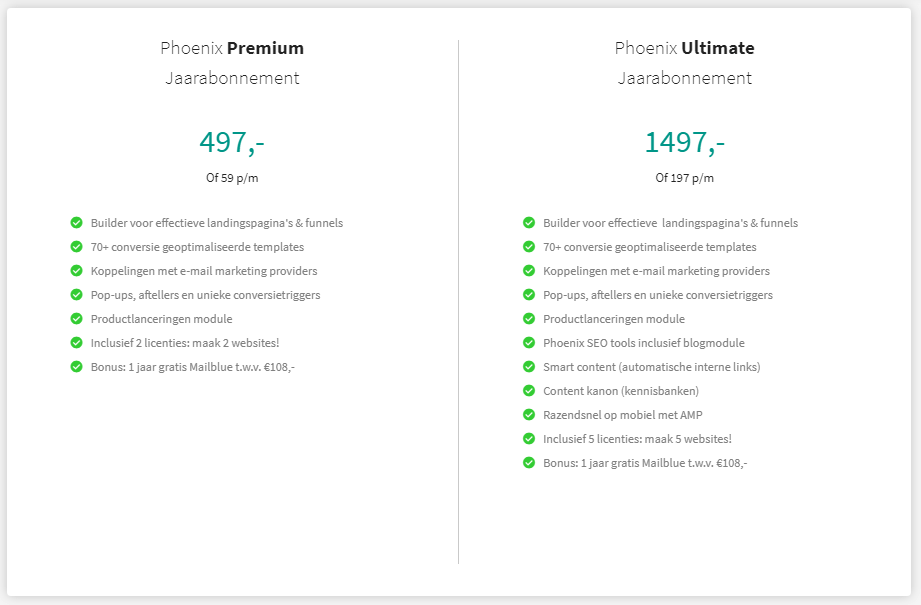
Task: Click the checkmark beside Smart content feature
Action: pos(529,367)
